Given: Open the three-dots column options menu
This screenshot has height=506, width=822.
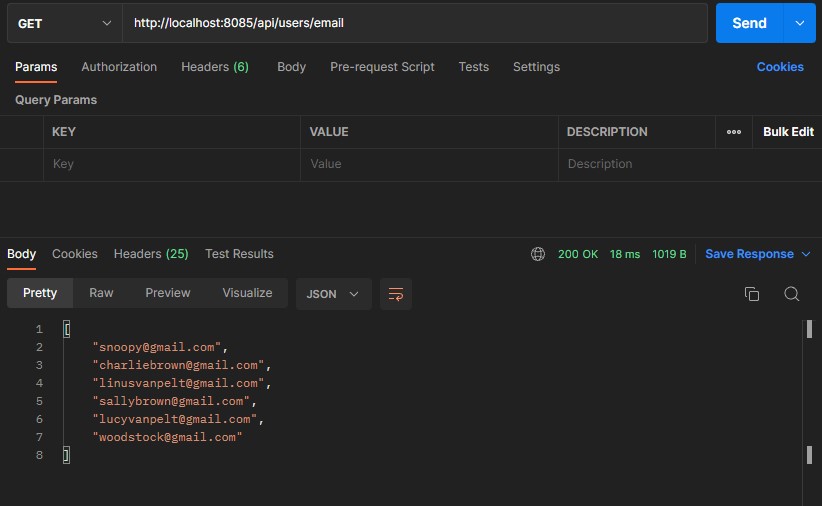Looking at the screenshot, I should click(x=734, y=132).
